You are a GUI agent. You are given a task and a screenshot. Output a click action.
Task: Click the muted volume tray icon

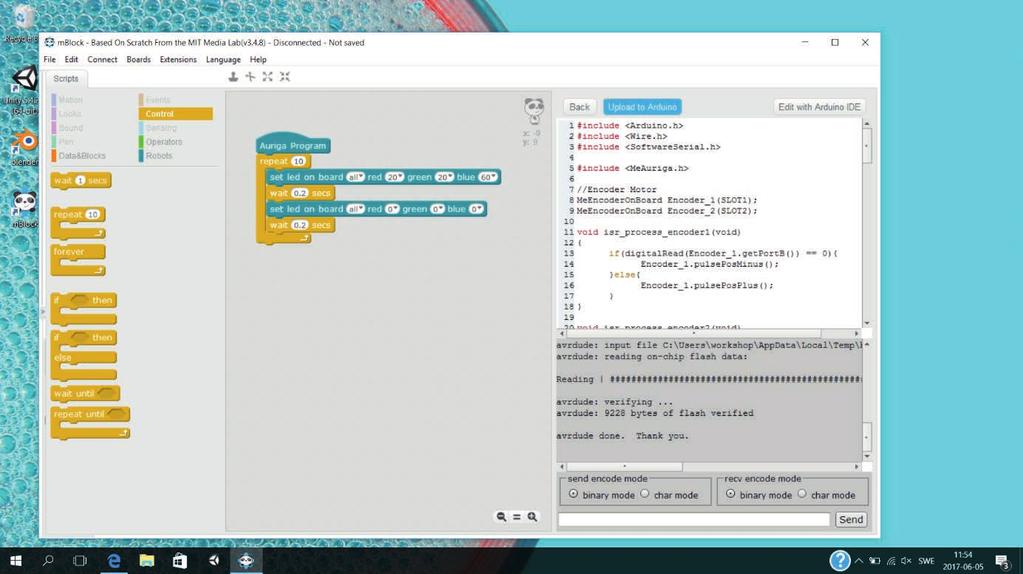(x=906, y=560)
